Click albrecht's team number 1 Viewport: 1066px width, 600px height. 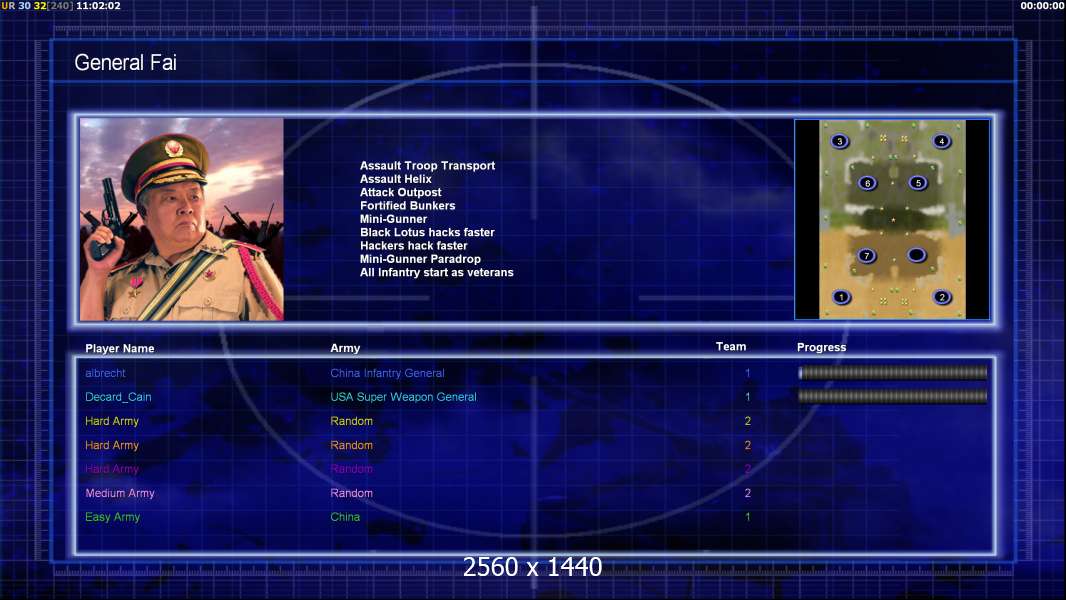click(x=747, y=373)
